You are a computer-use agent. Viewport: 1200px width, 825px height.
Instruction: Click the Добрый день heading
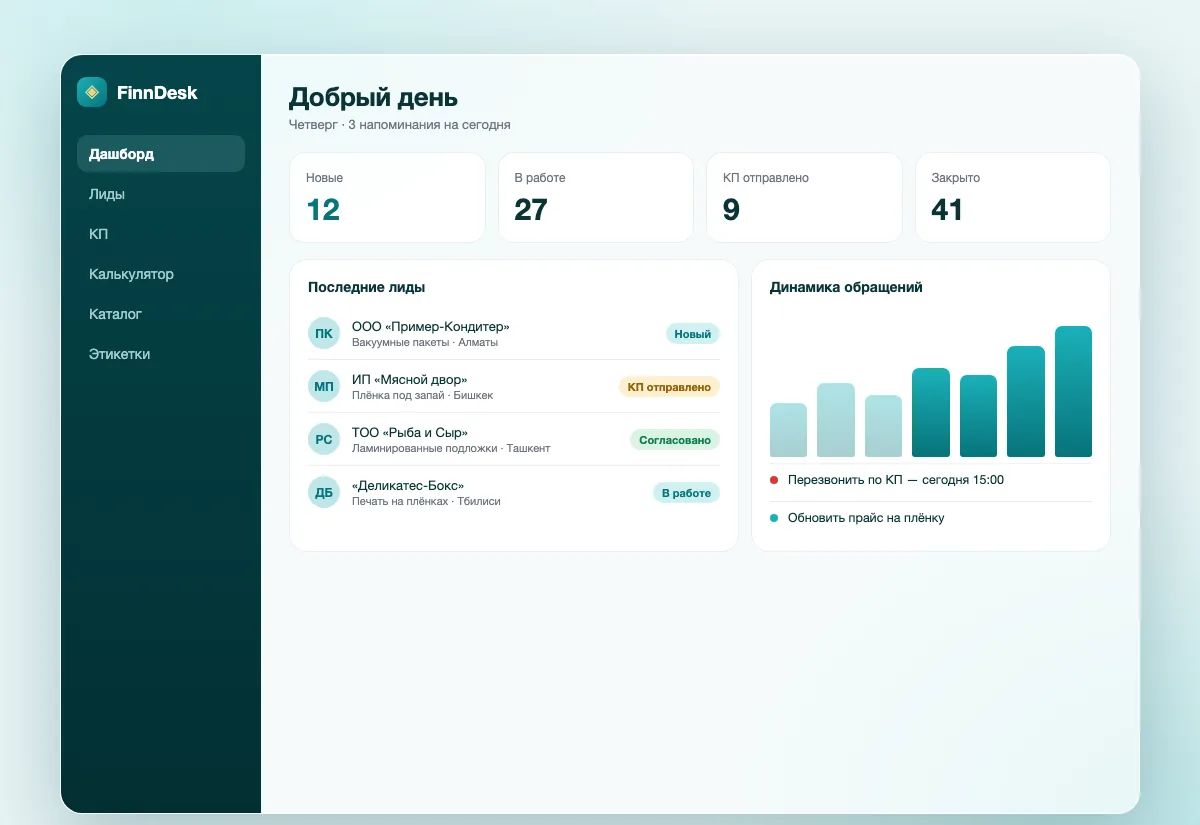[x=373, y=97]
